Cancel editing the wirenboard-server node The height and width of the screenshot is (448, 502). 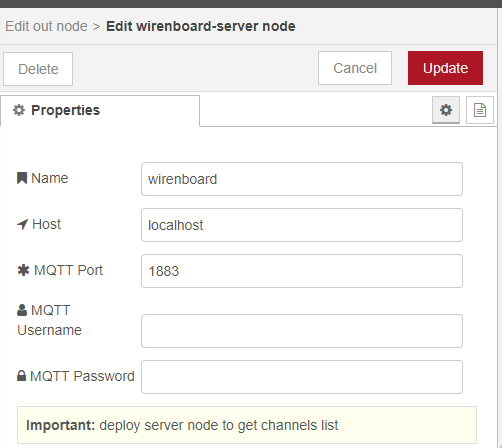(x=355, y=68)
